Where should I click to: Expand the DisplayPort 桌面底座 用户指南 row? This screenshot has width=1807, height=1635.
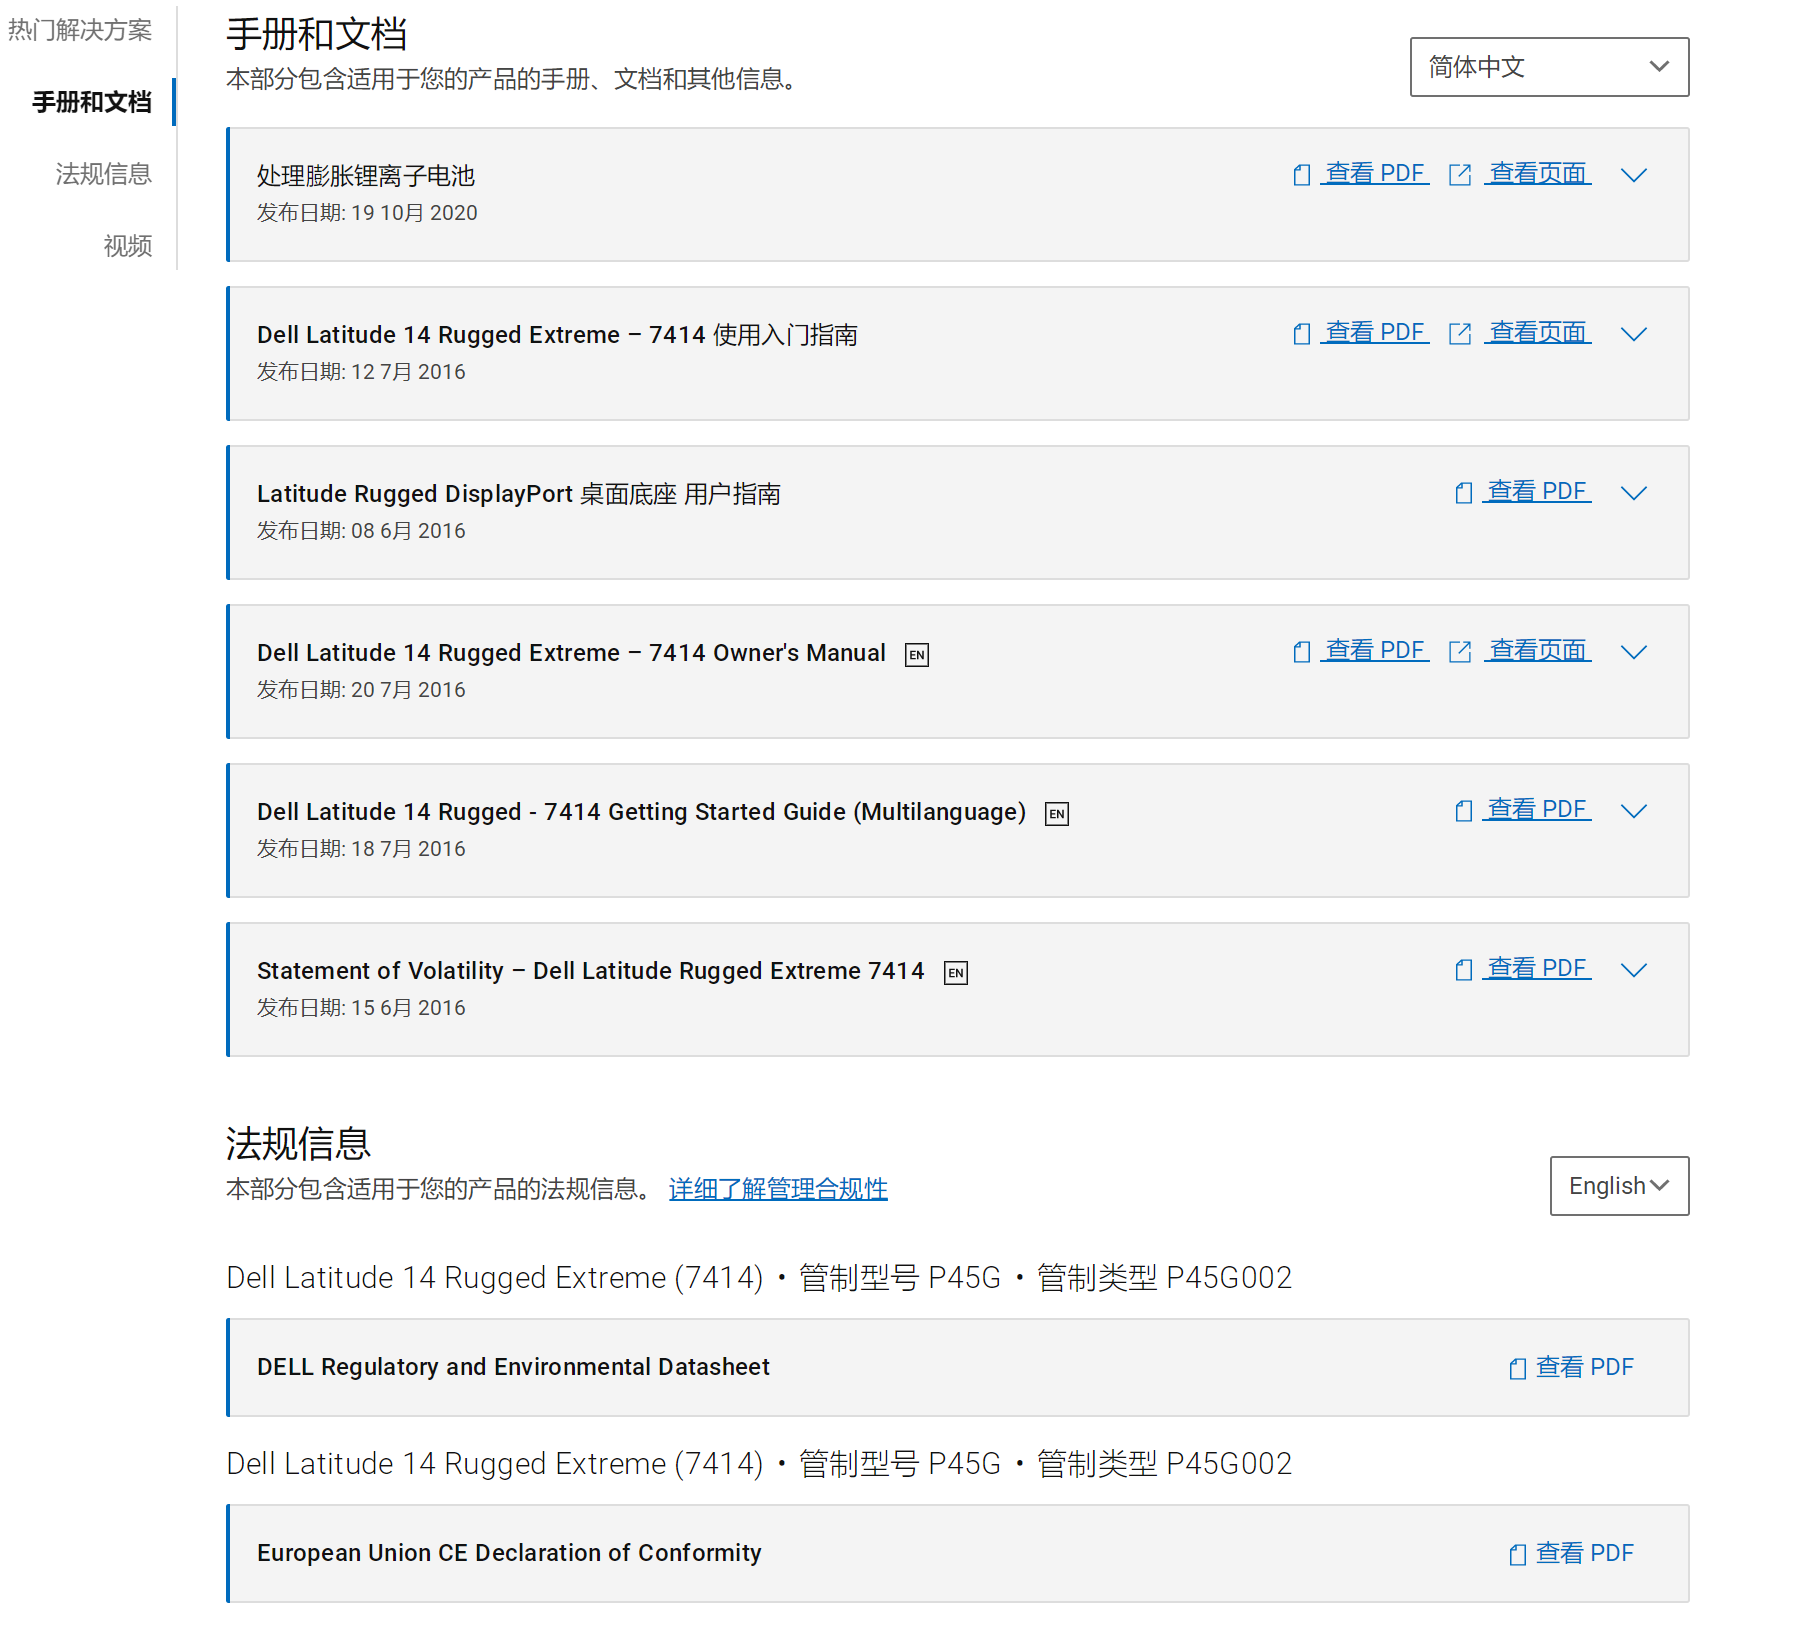(x=1634, y=494)
